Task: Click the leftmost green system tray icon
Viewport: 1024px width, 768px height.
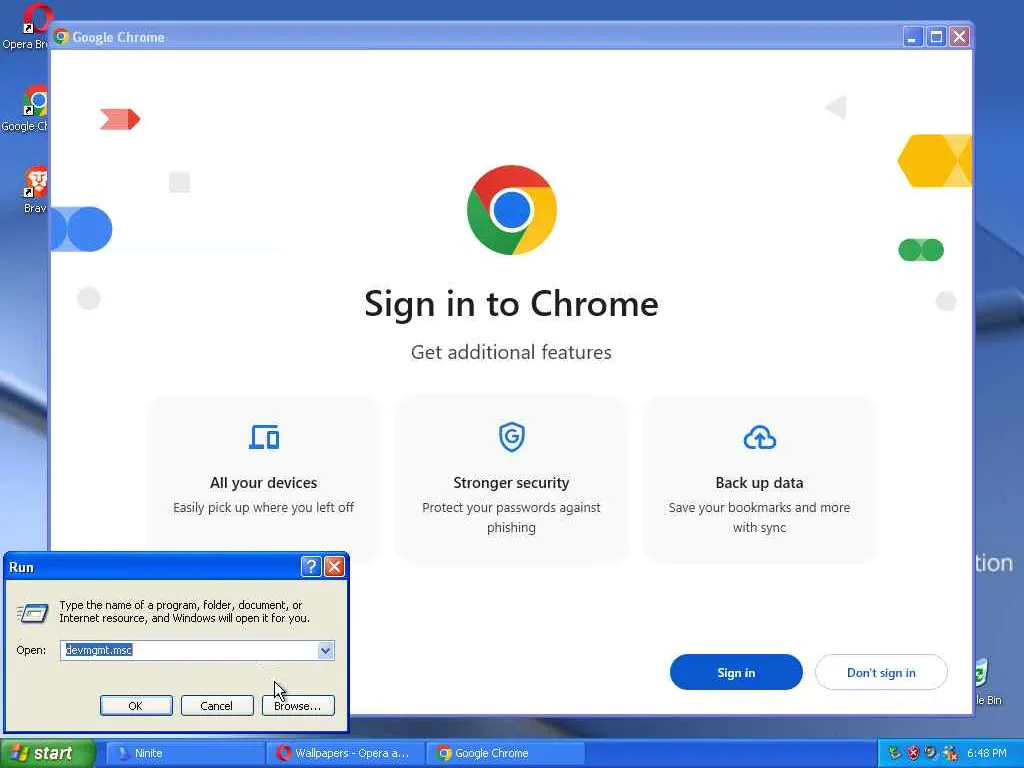Action: coord(895,753)
